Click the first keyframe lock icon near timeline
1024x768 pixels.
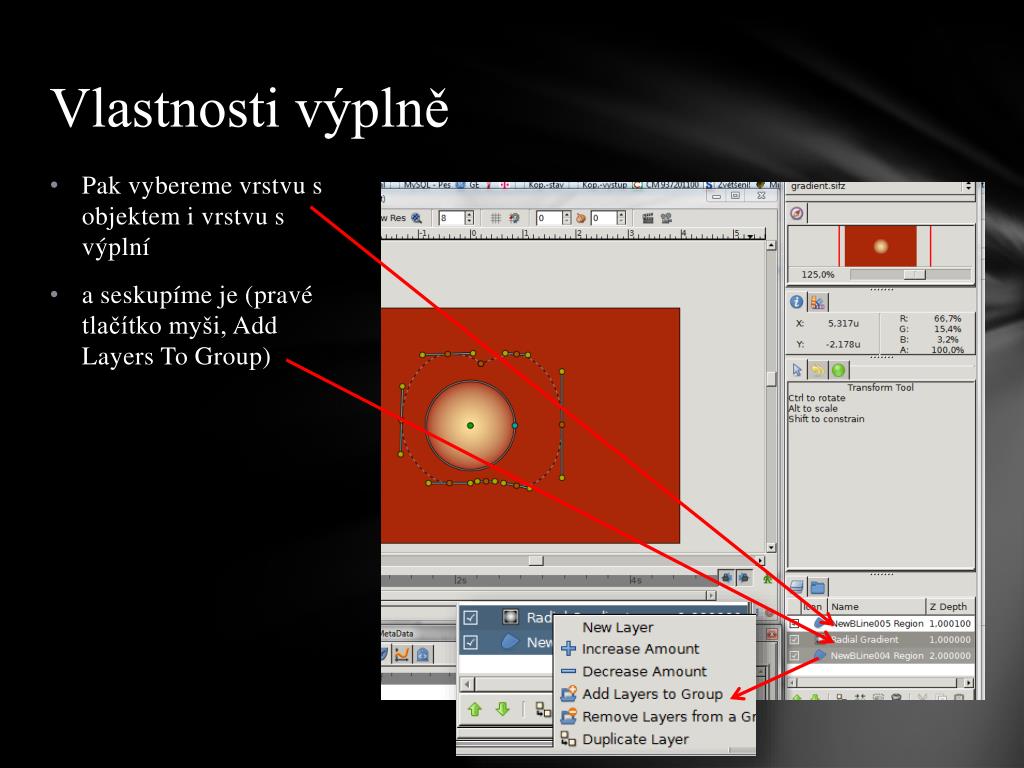tap(726, 577)
